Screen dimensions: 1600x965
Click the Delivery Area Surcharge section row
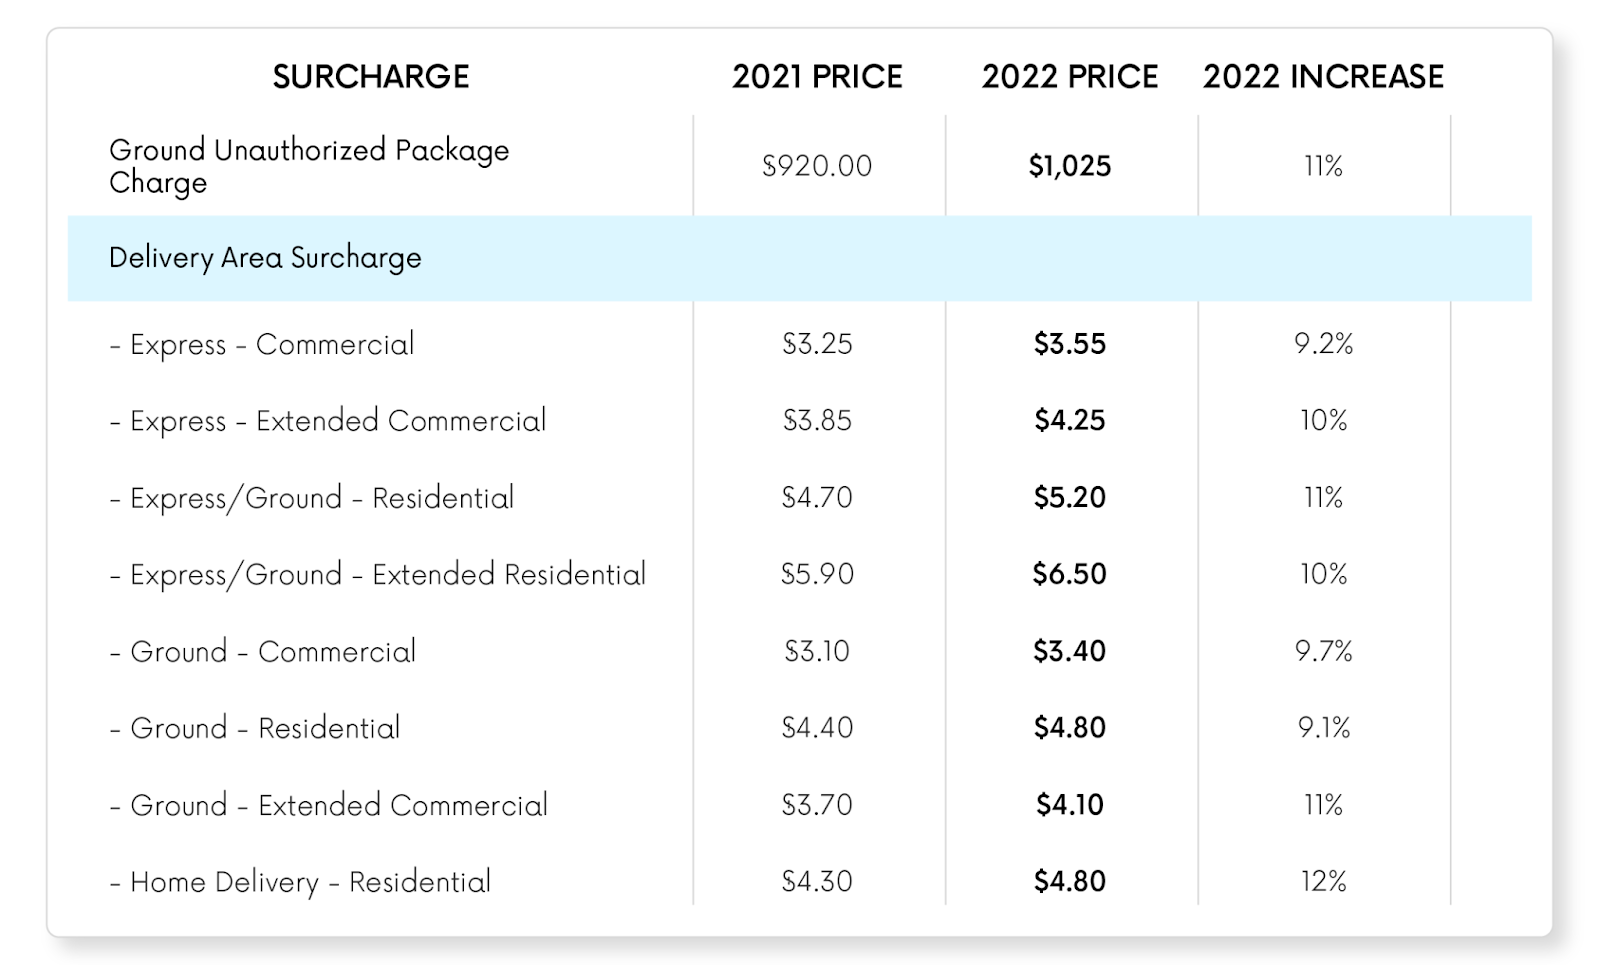265,258
